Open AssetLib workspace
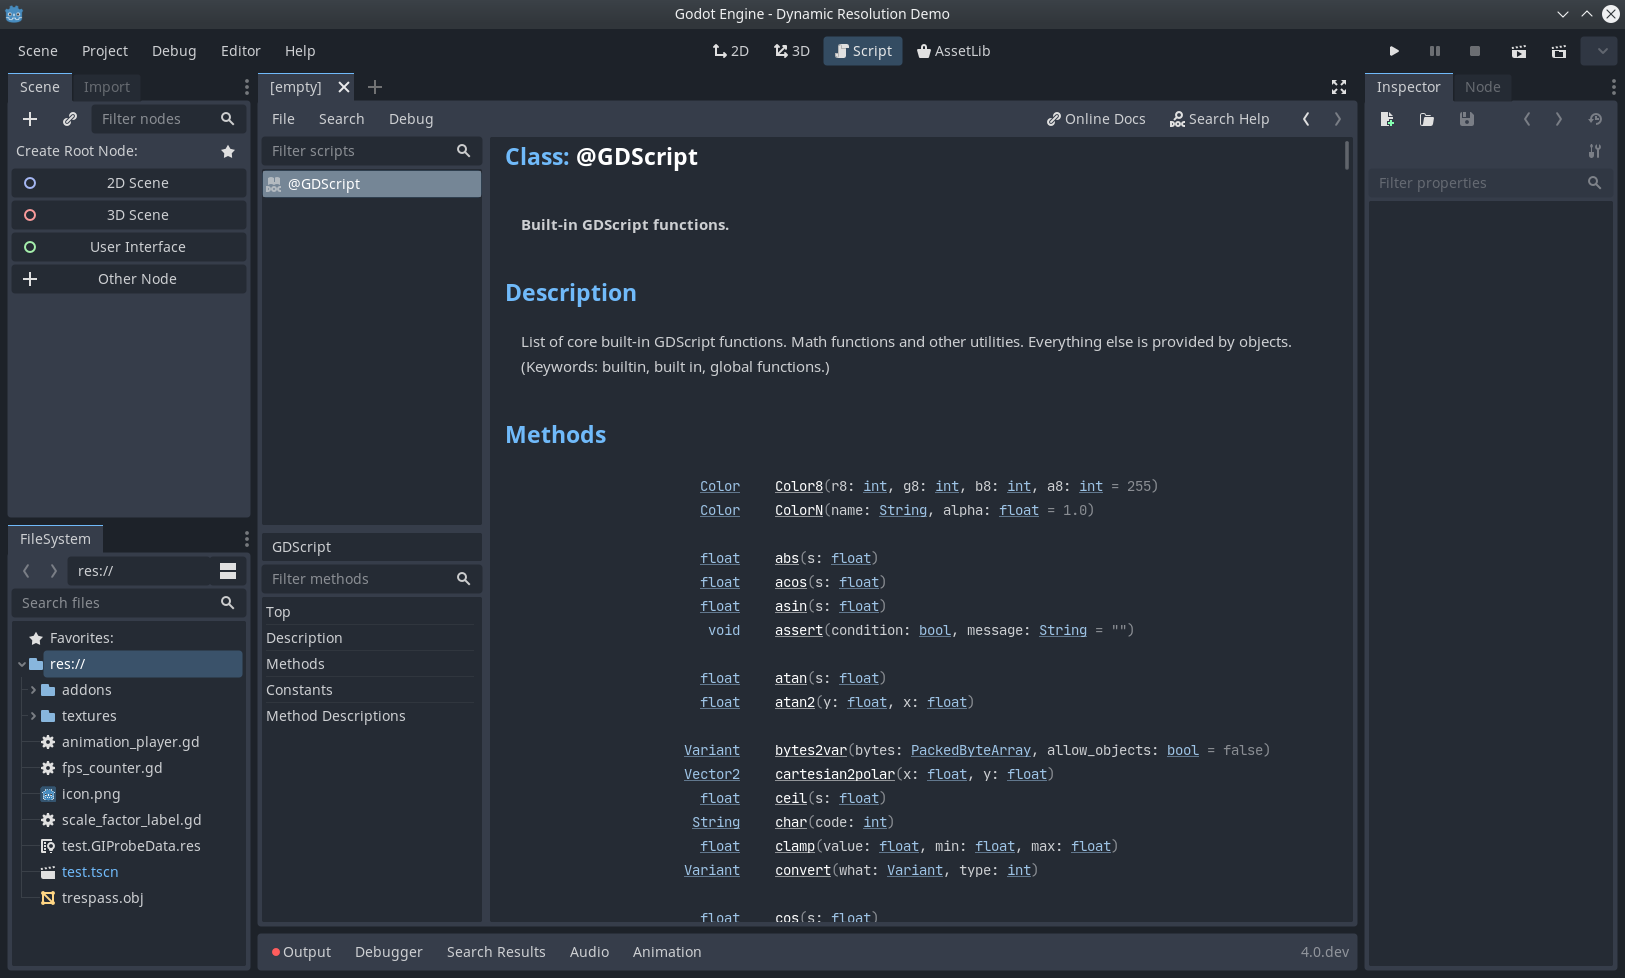 tap(954, 51)
